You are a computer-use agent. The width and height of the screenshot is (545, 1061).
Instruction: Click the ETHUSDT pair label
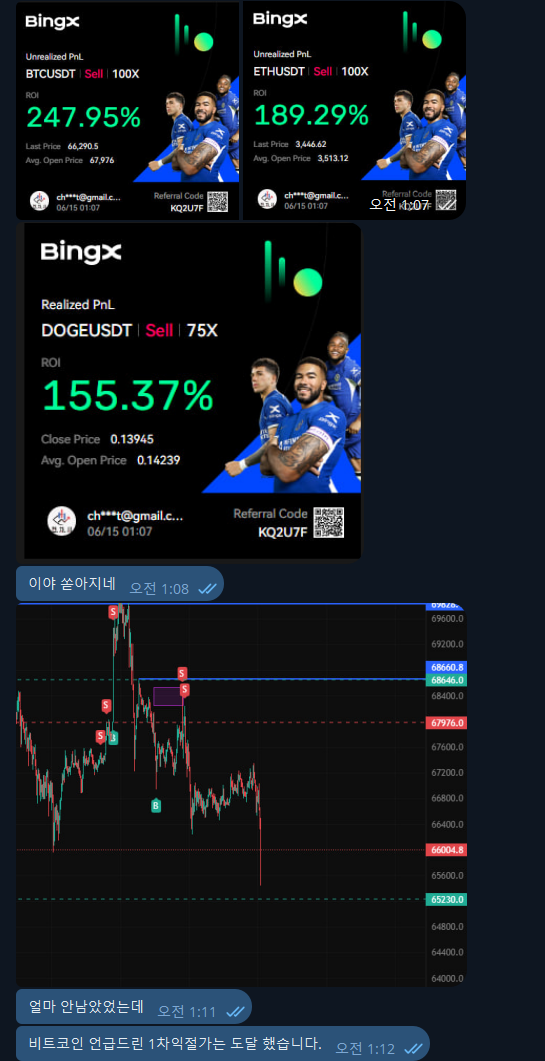[279, 71]
